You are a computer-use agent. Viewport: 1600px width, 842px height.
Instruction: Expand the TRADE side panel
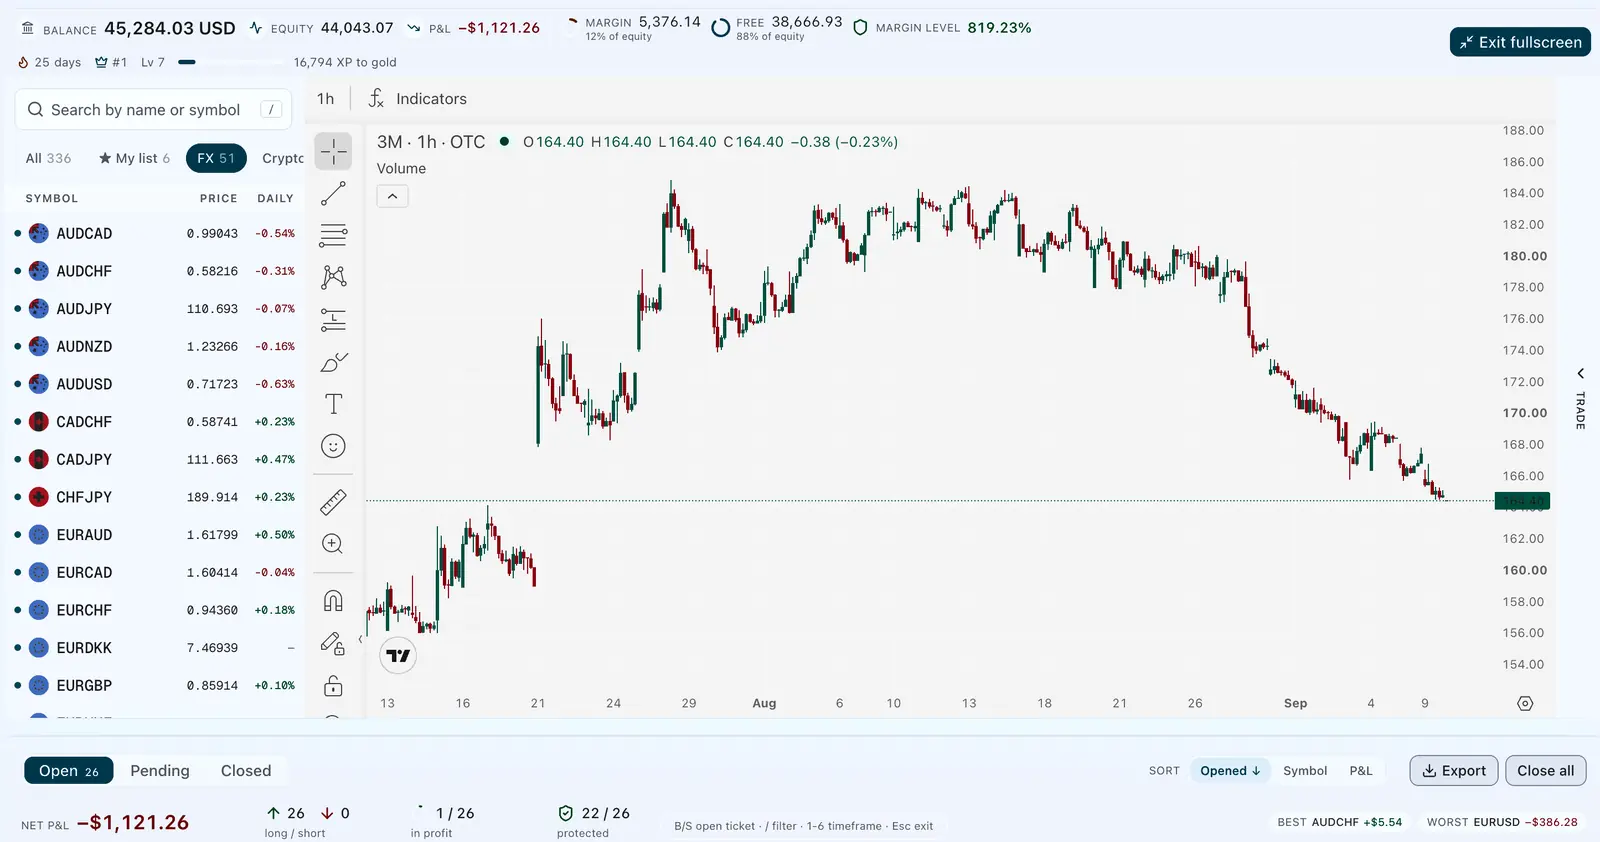[x=1580, y=398]
